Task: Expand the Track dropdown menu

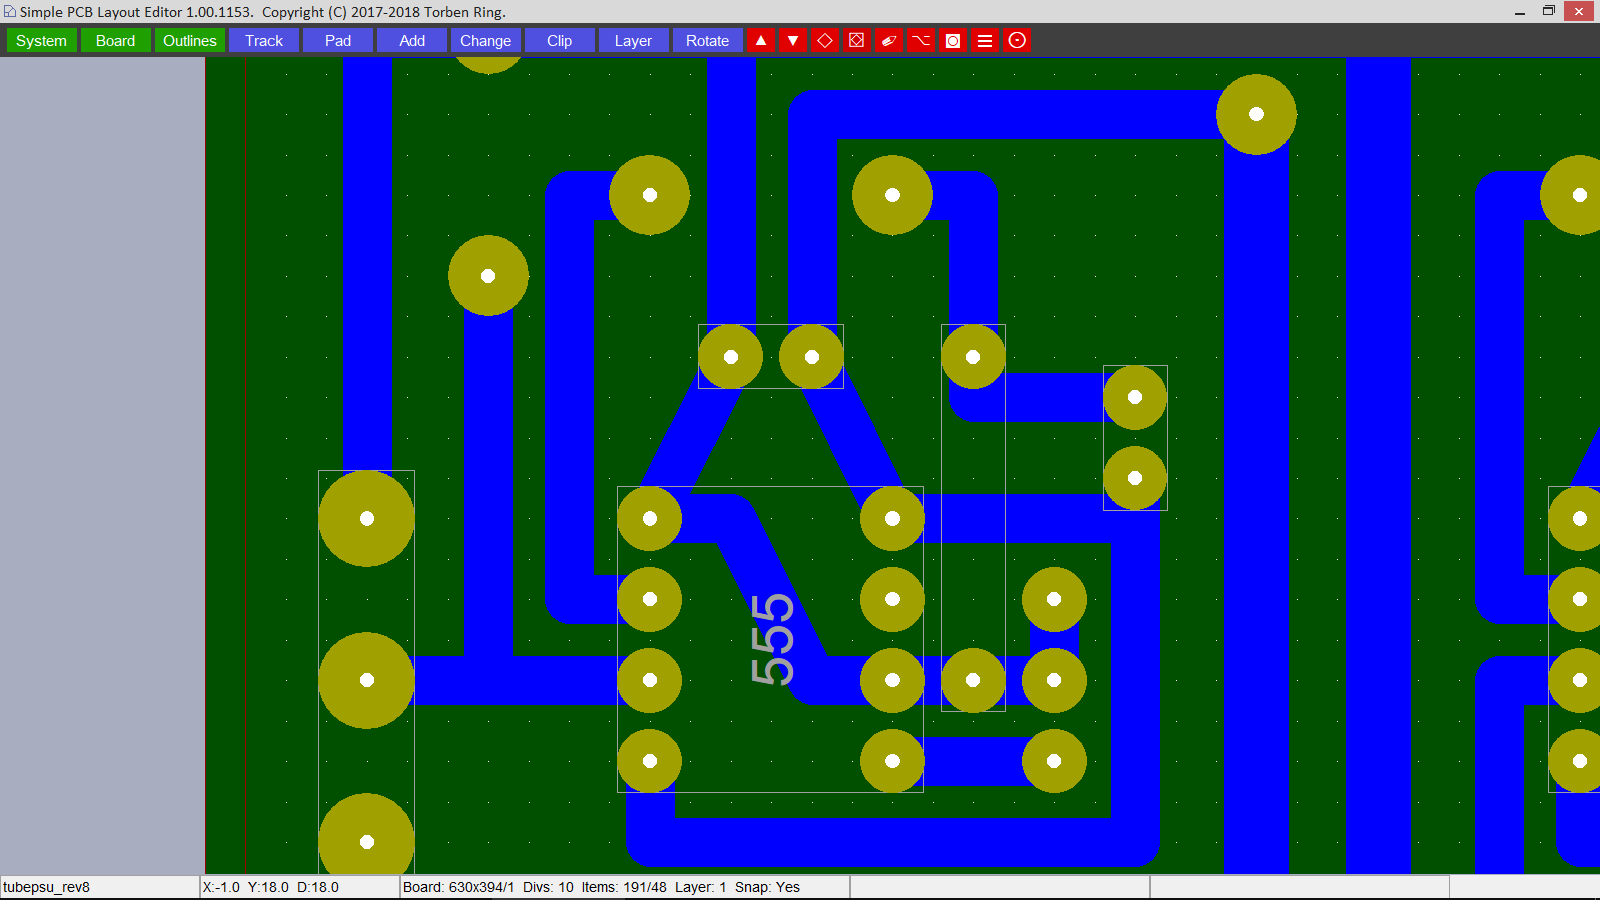Action: (264, 41)
